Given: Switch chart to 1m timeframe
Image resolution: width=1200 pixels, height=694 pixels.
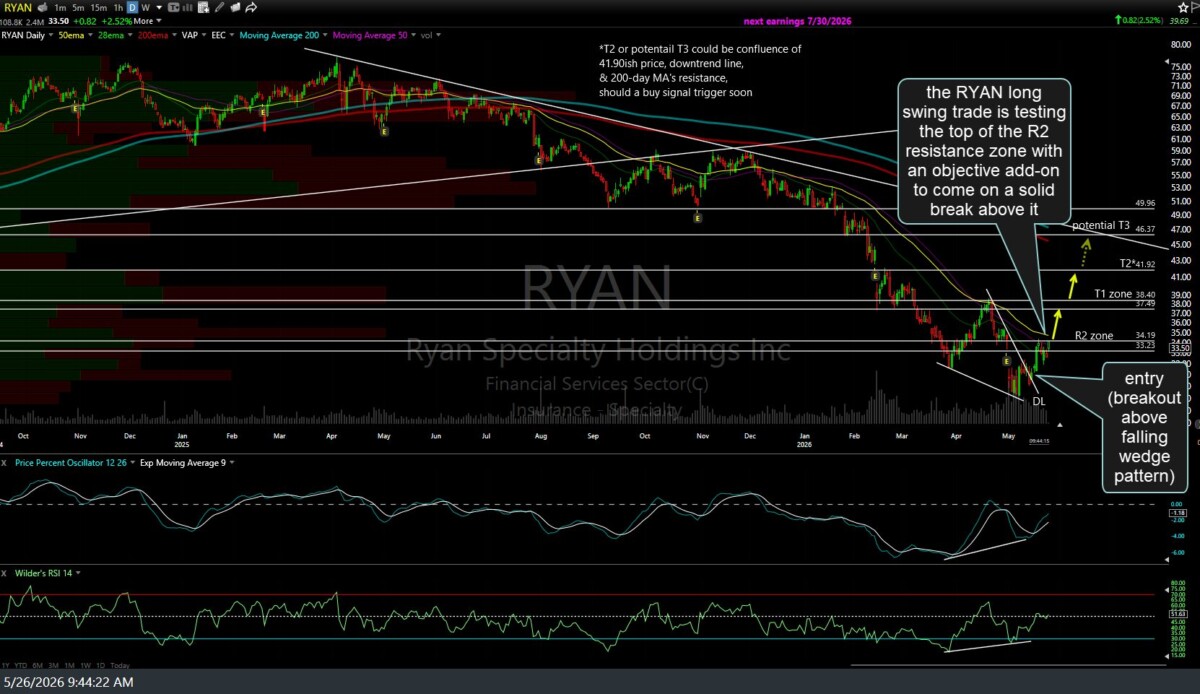Looking at the screenshot, I should point(60,7).
